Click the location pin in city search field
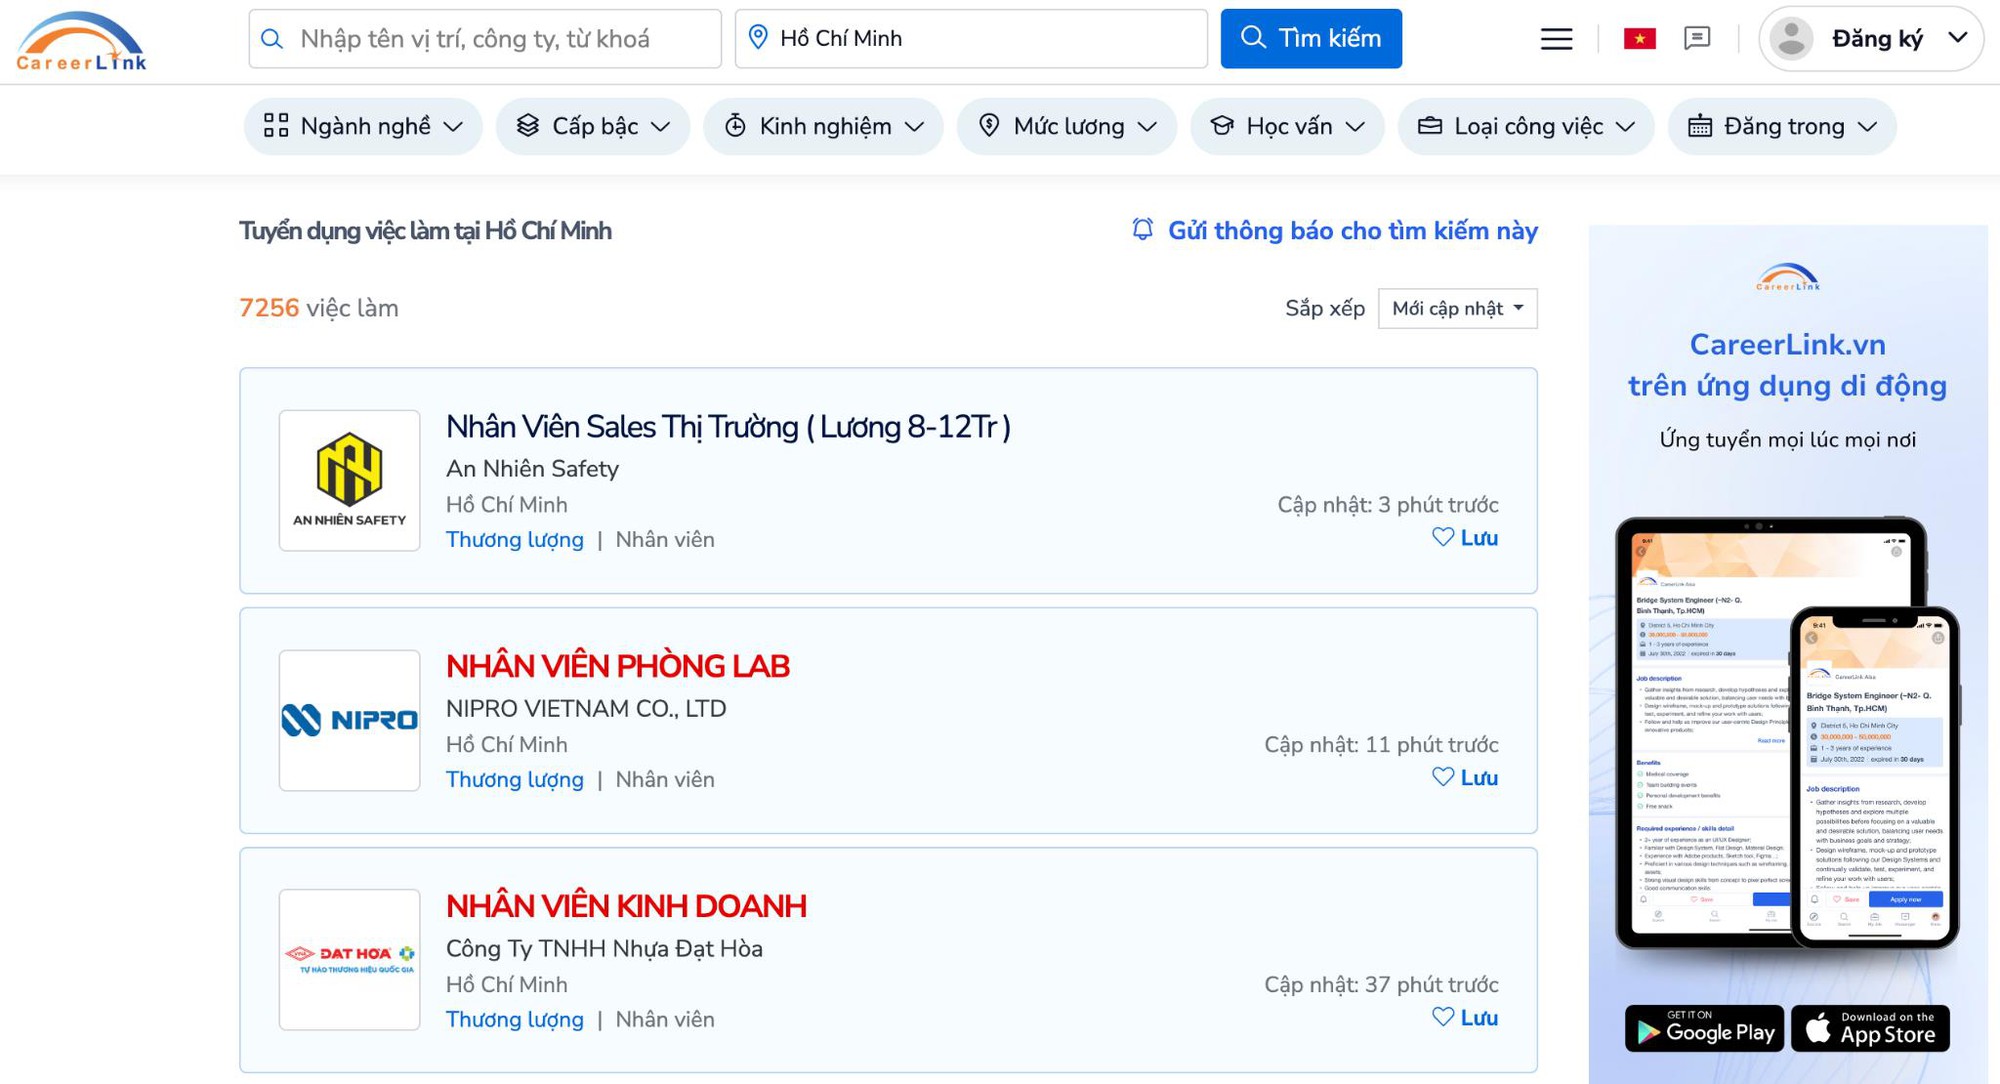 click(x=758, y=38)
